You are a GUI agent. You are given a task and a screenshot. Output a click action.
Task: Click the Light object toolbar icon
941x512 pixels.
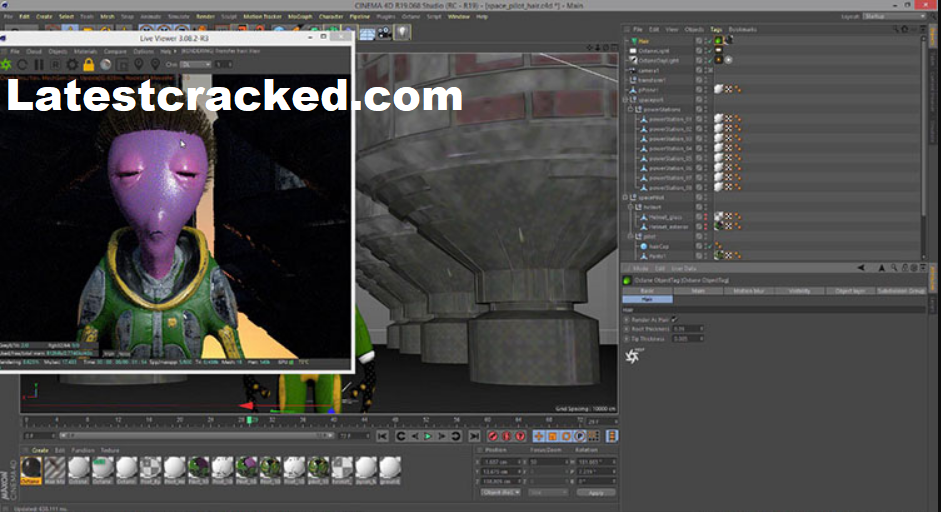[x=401, y=33]
